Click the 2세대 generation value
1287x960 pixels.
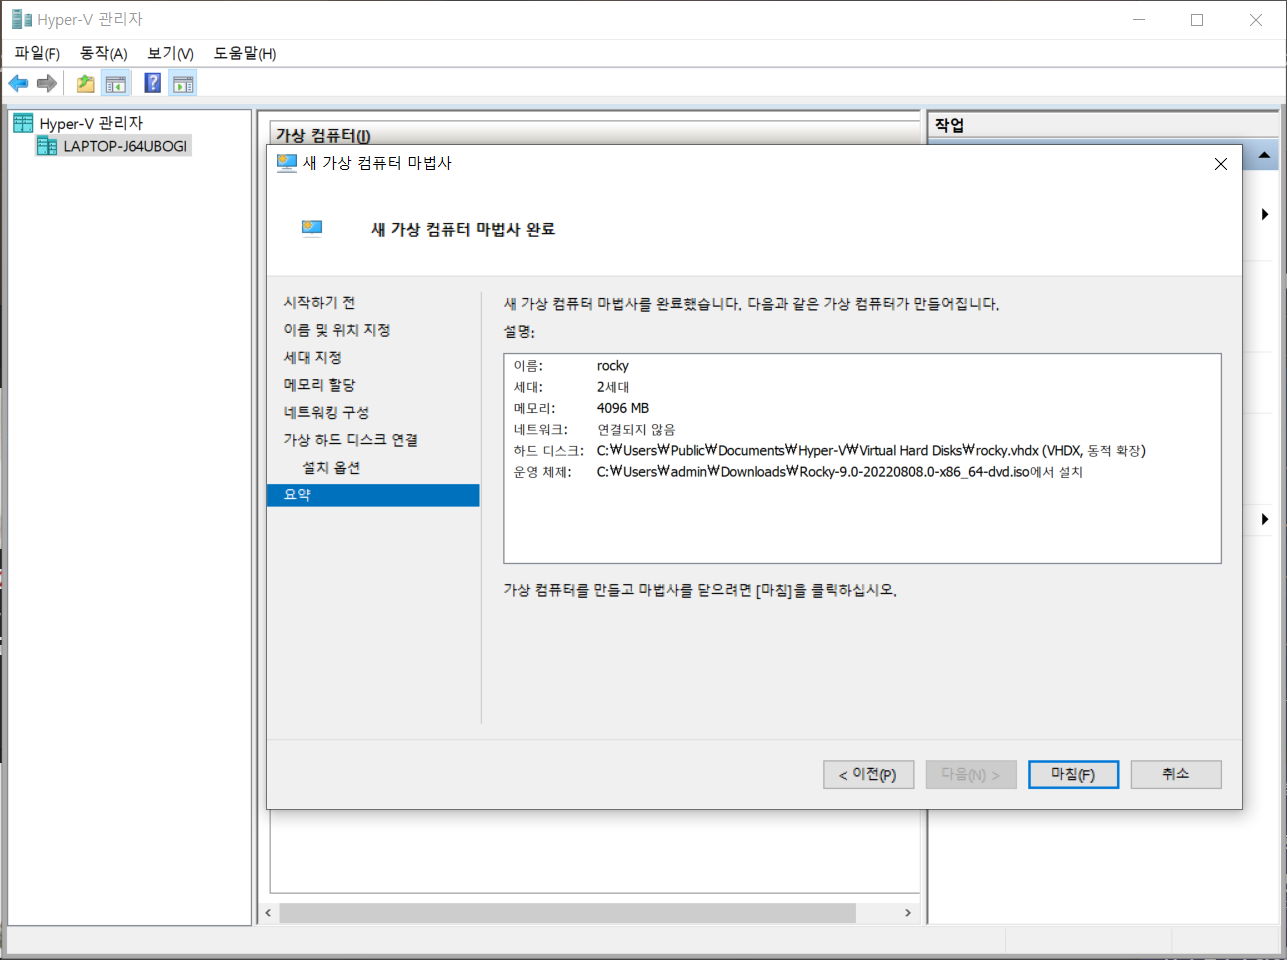click(613, 387)
